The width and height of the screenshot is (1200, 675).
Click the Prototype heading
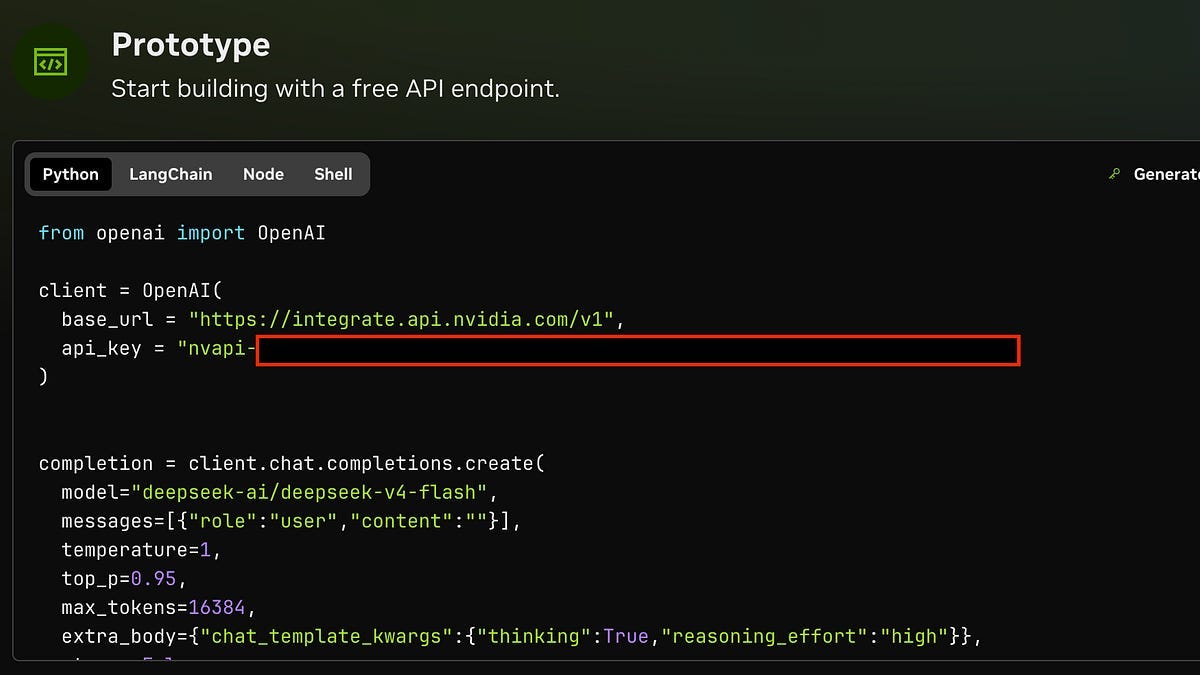[191, 45]
